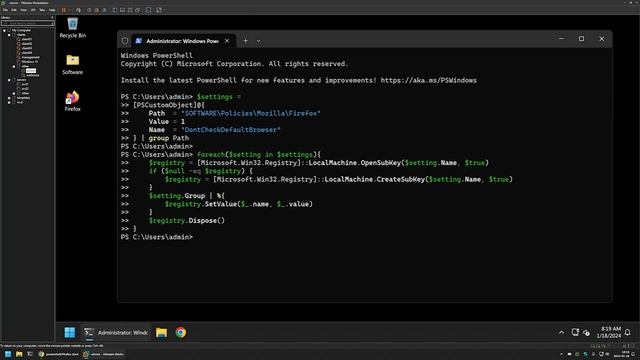This screenshot has width=640, height=360.
Task: Click the stretch guest display toolbar icon
Action: tap(159, 10)
